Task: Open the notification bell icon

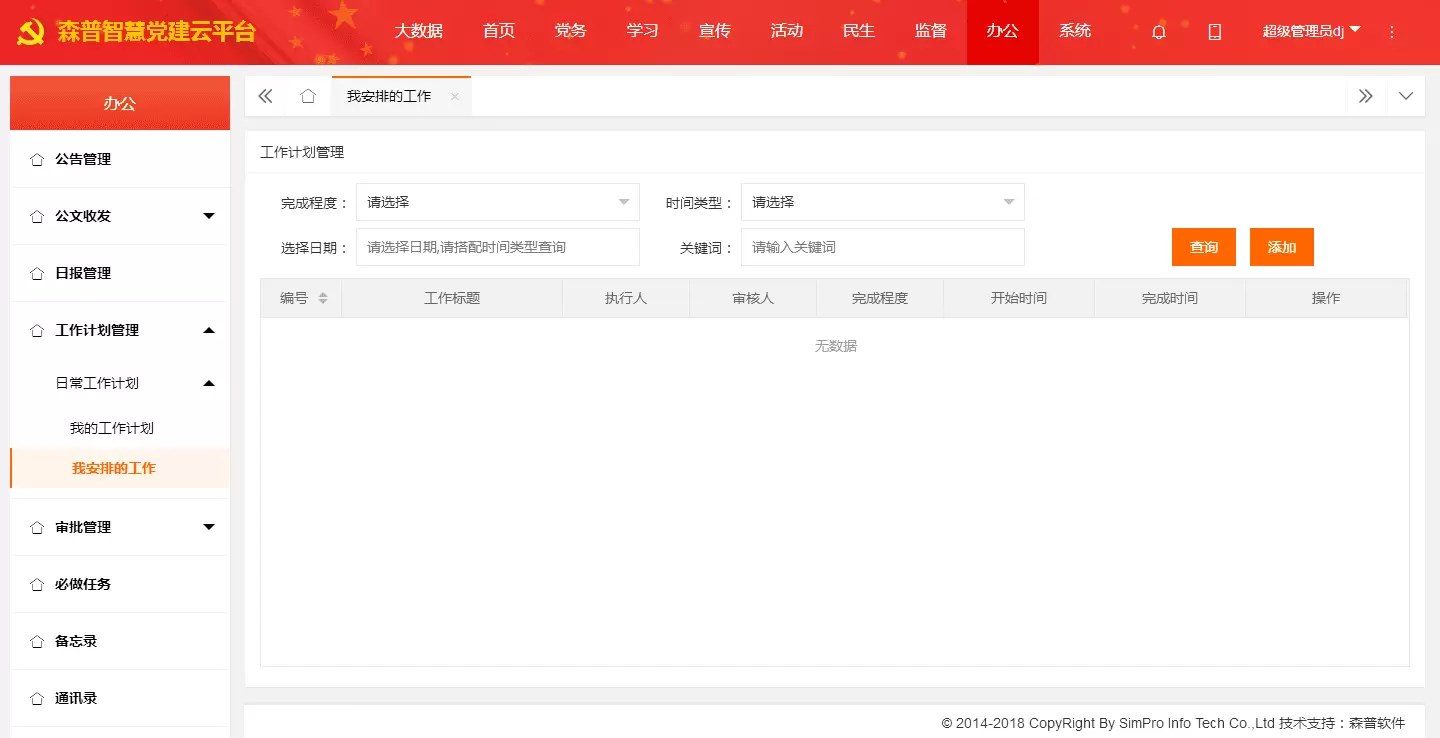Action: pos(1159,32)
